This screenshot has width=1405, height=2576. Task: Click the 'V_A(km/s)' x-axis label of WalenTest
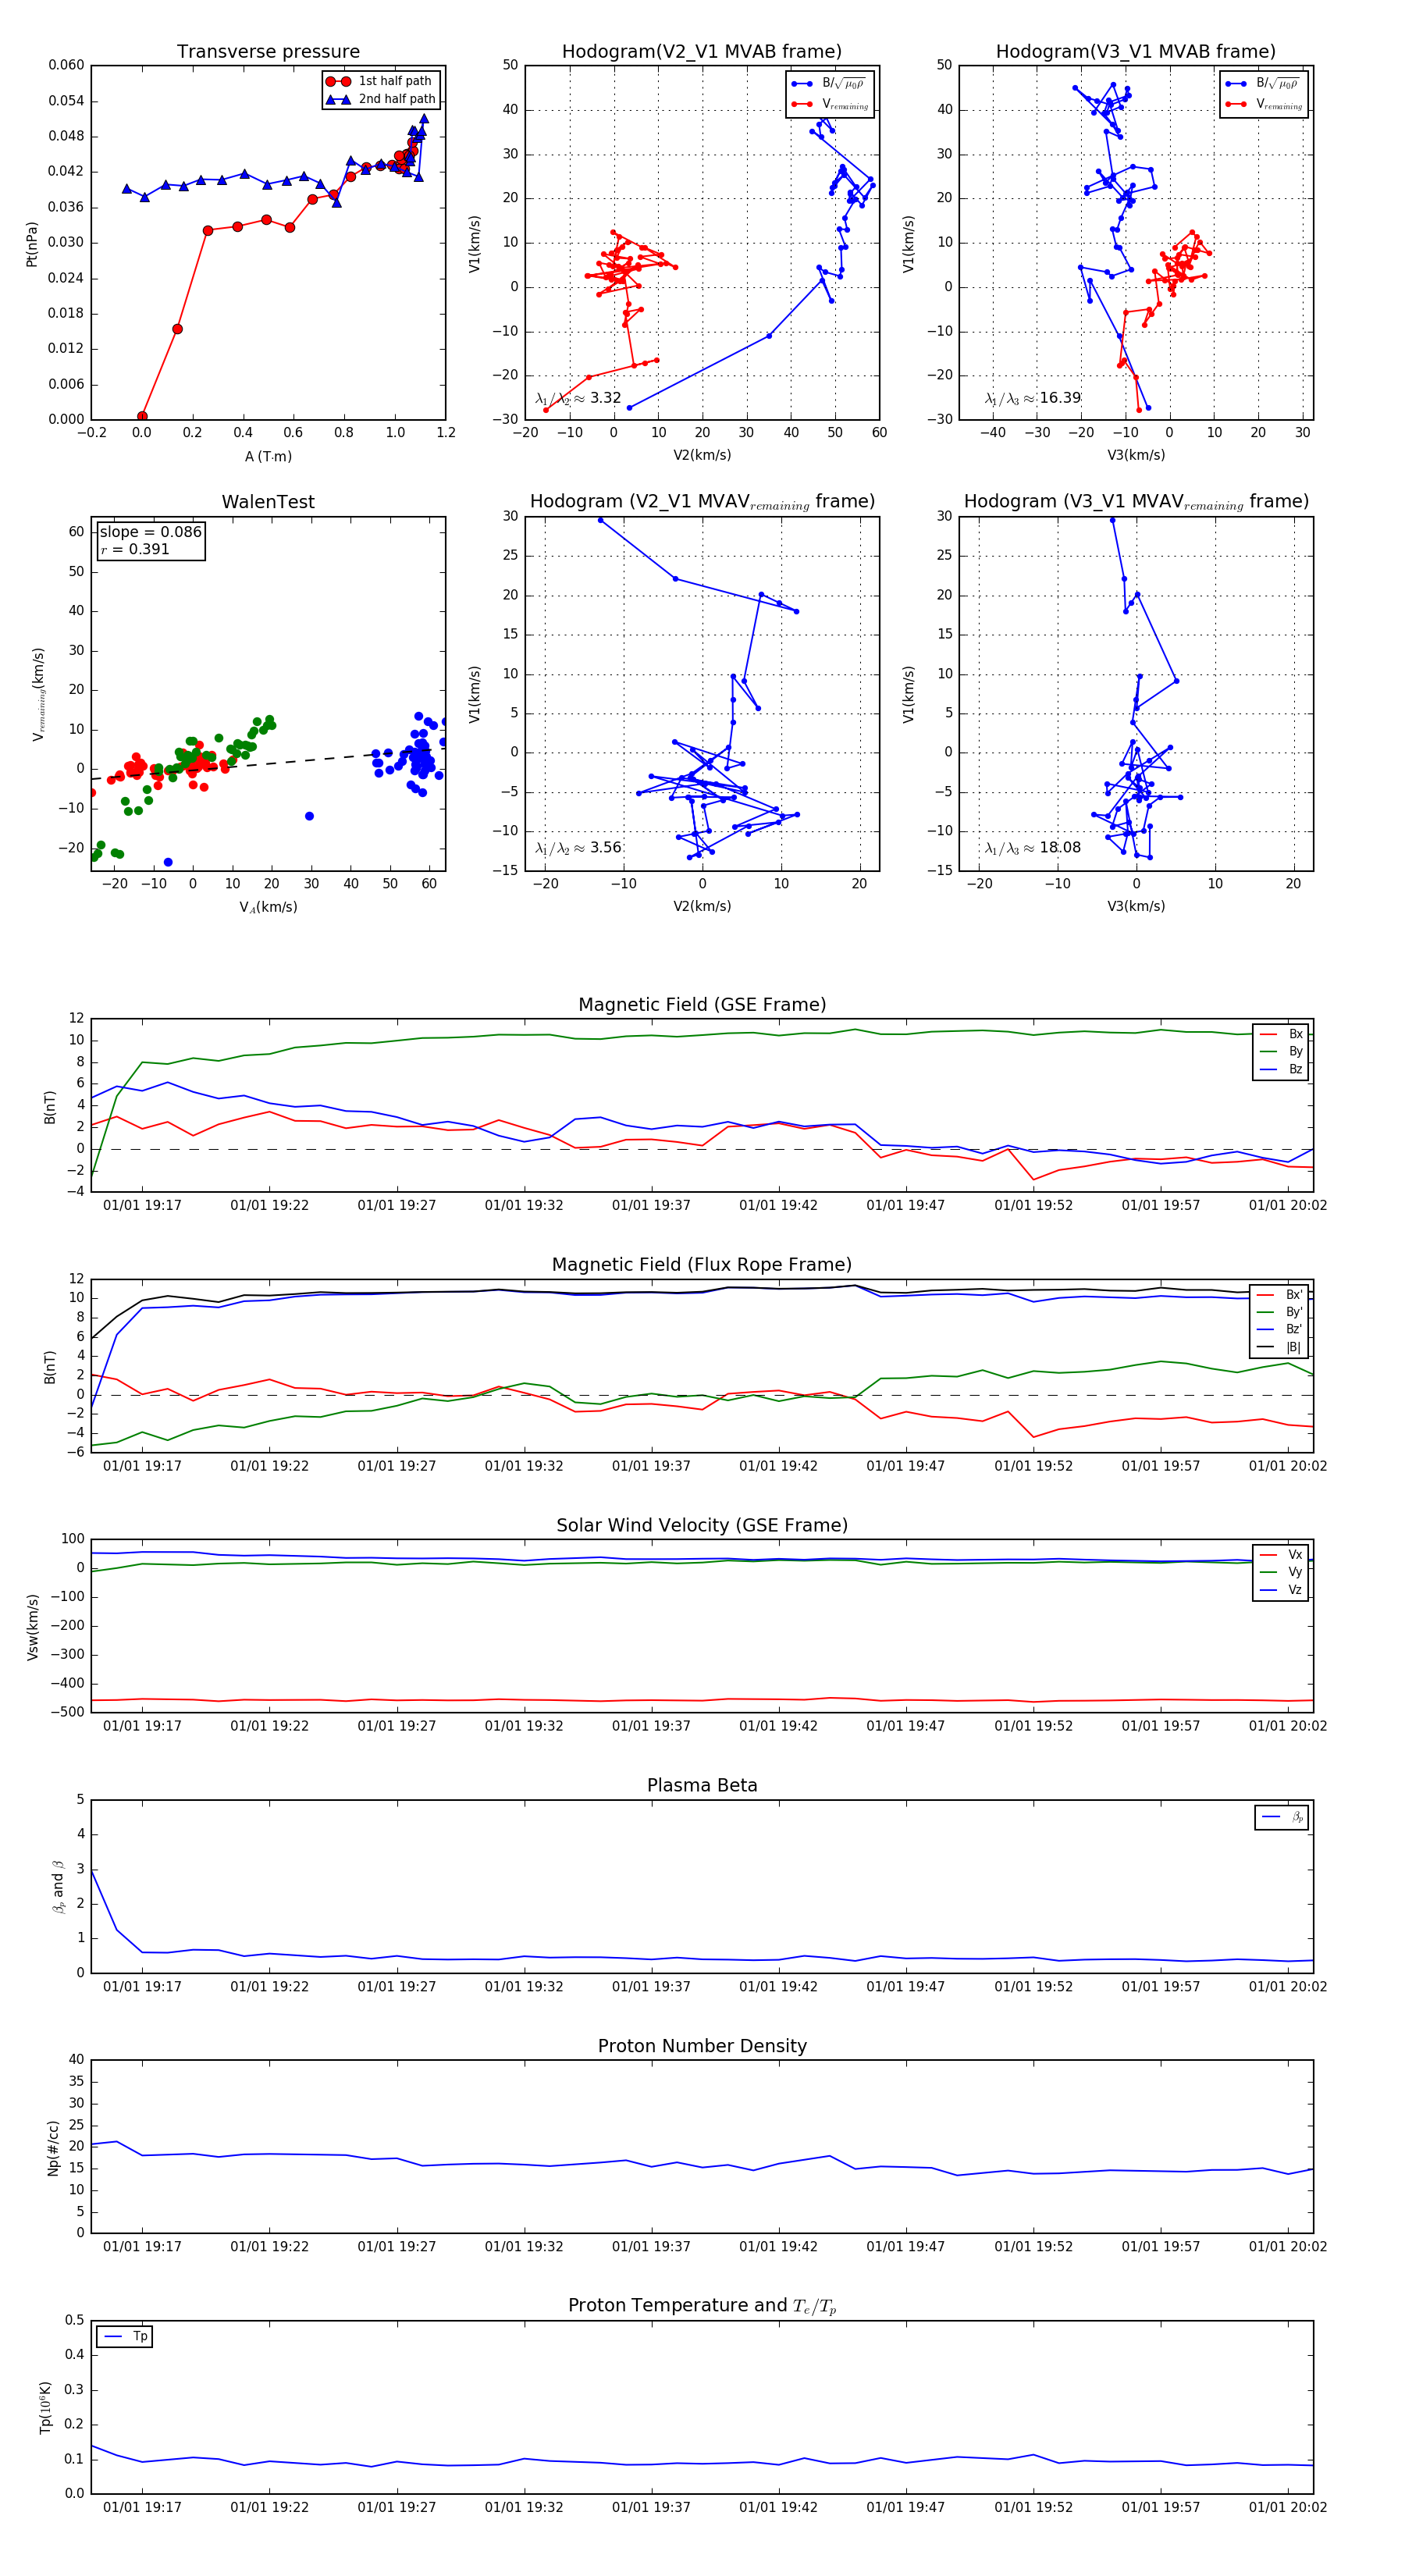coord(268,907)
